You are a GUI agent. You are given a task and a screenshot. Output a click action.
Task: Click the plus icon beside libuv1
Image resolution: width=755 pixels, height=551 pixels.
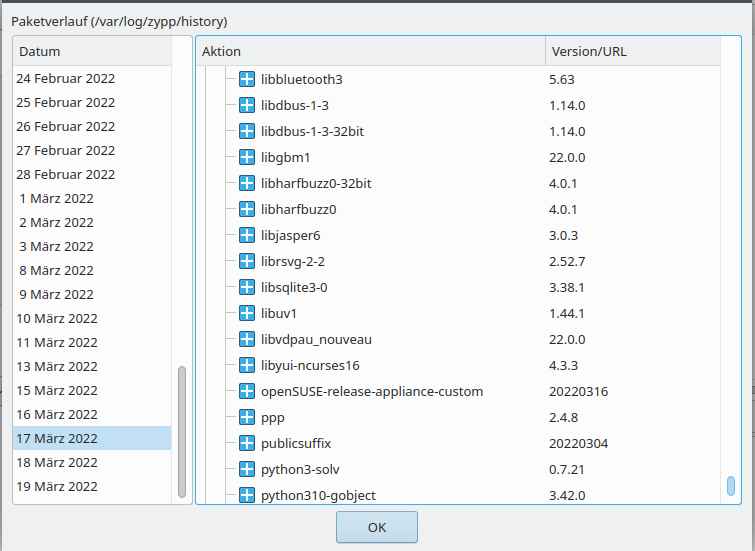point(247,313)
